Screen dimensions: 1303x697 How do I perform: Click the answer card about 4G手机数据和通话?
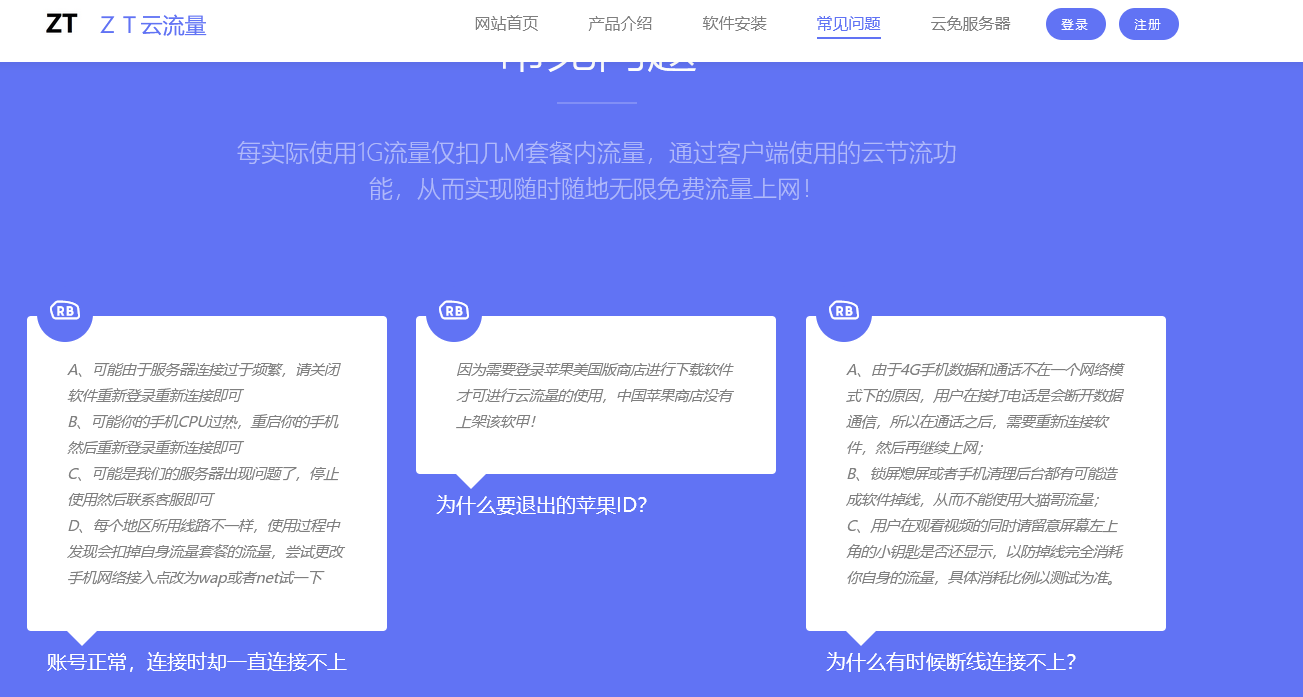(986, 473)
